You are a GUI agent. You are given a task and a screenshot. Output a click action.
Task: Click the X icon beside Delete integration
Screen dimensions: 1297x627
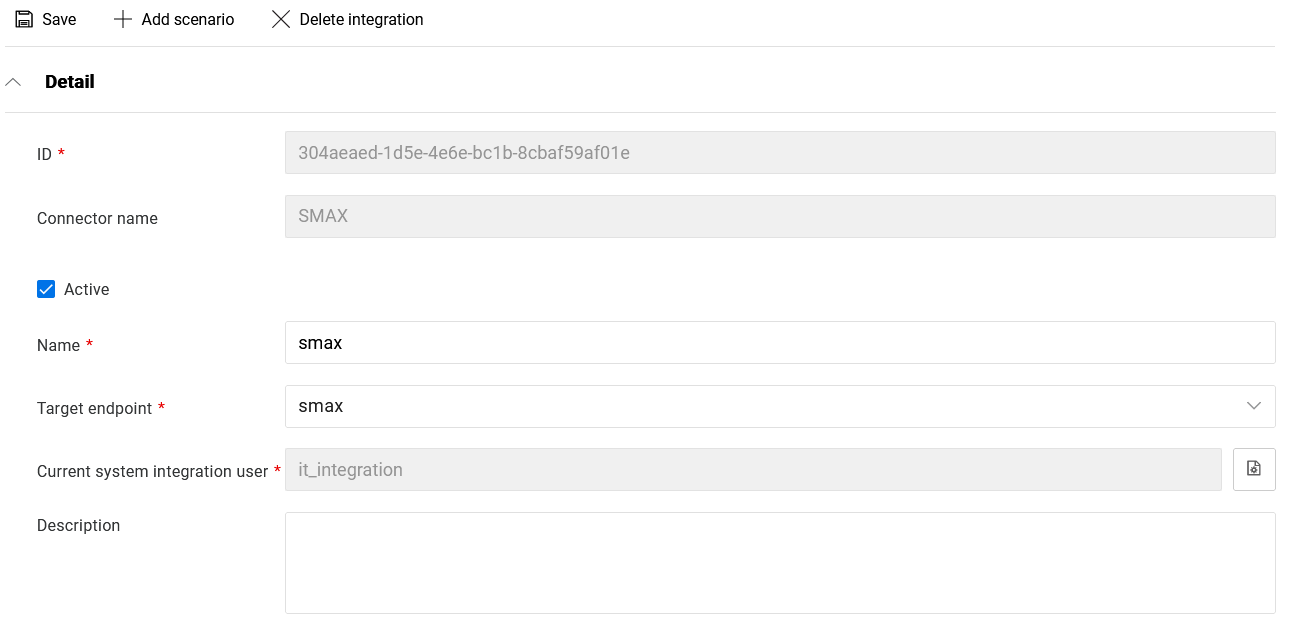280,19
